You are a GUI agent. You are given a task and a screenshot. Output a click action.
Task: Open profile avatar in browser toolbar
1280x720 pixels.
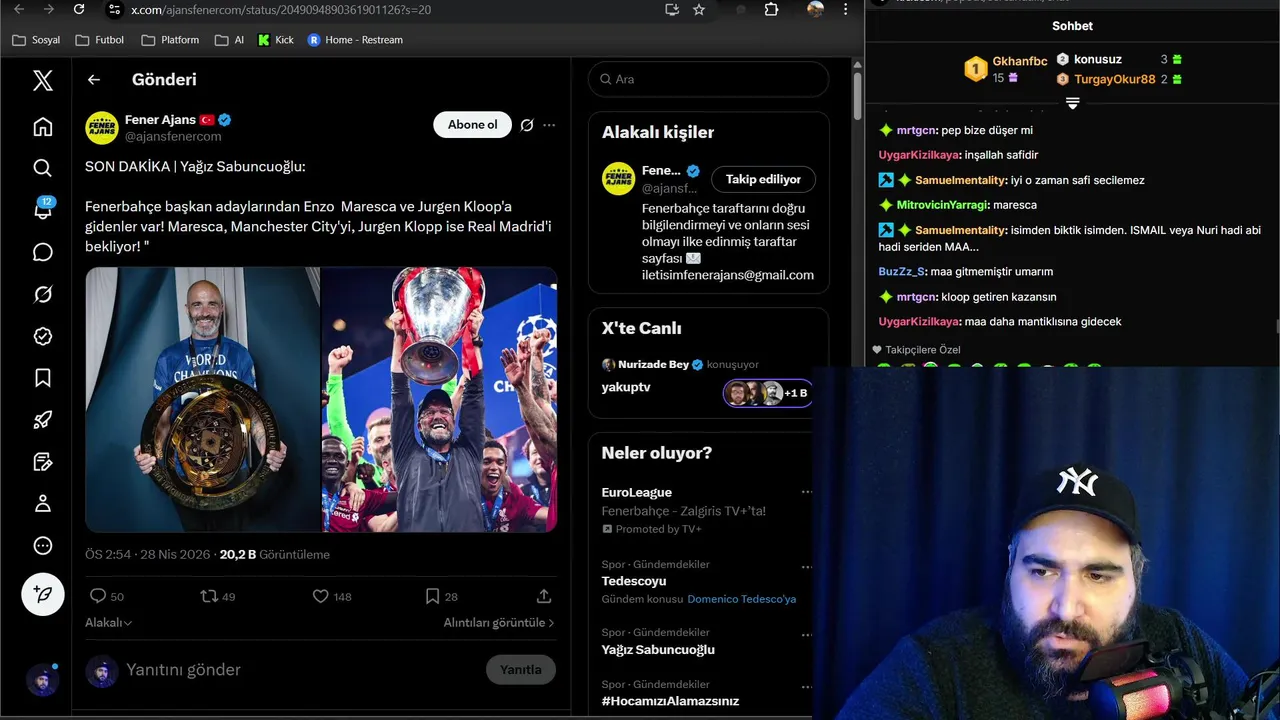[x=816, y=9]
